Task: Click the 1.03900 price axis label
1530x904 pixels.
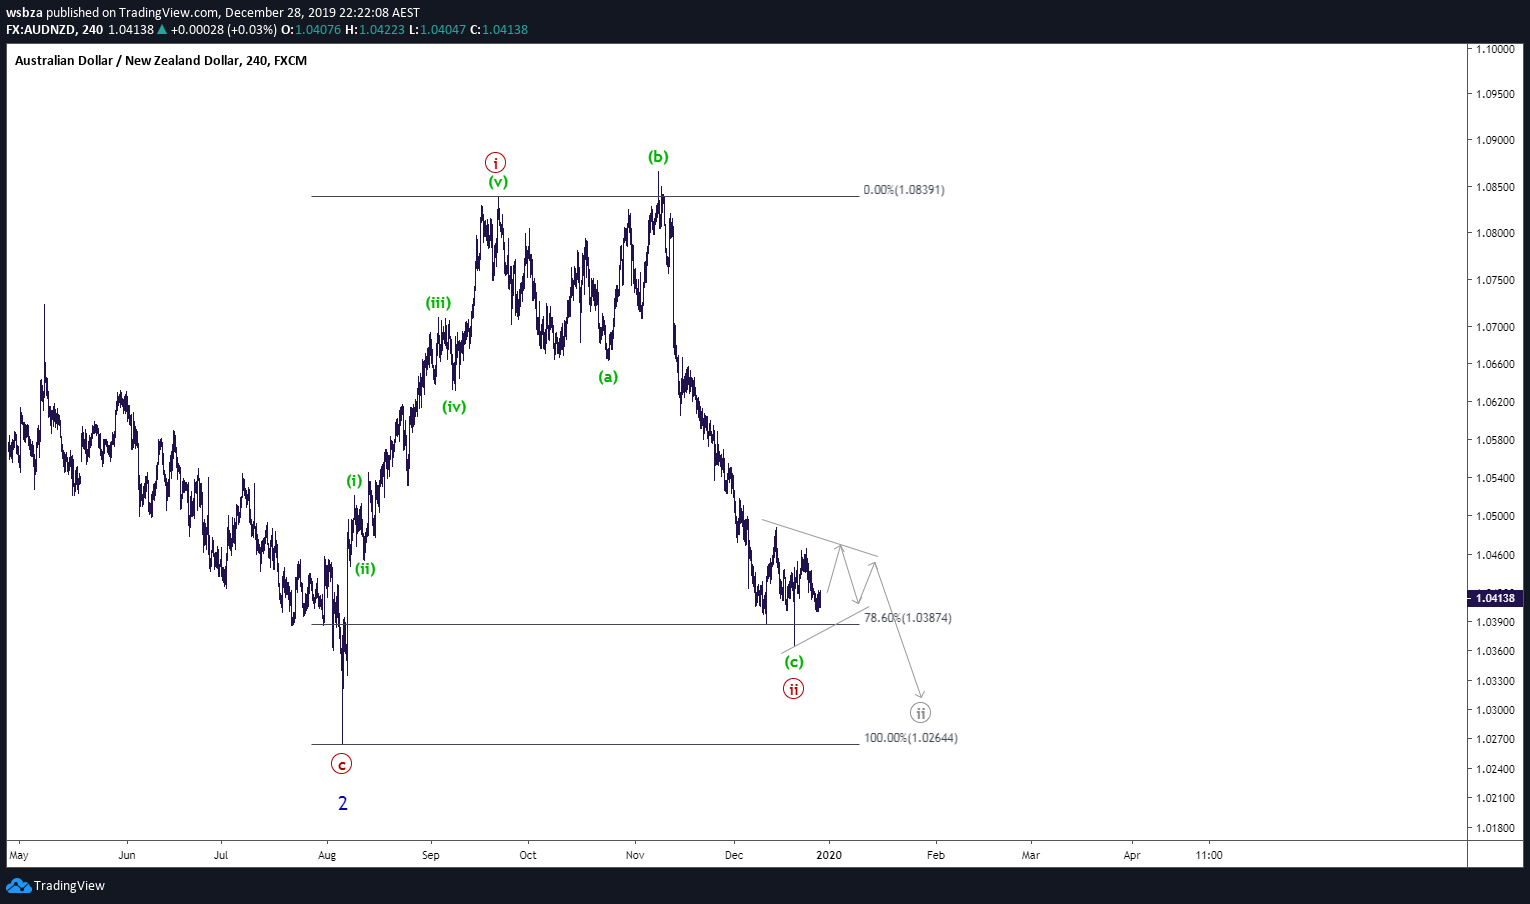Action: (x=1495, y=622)
